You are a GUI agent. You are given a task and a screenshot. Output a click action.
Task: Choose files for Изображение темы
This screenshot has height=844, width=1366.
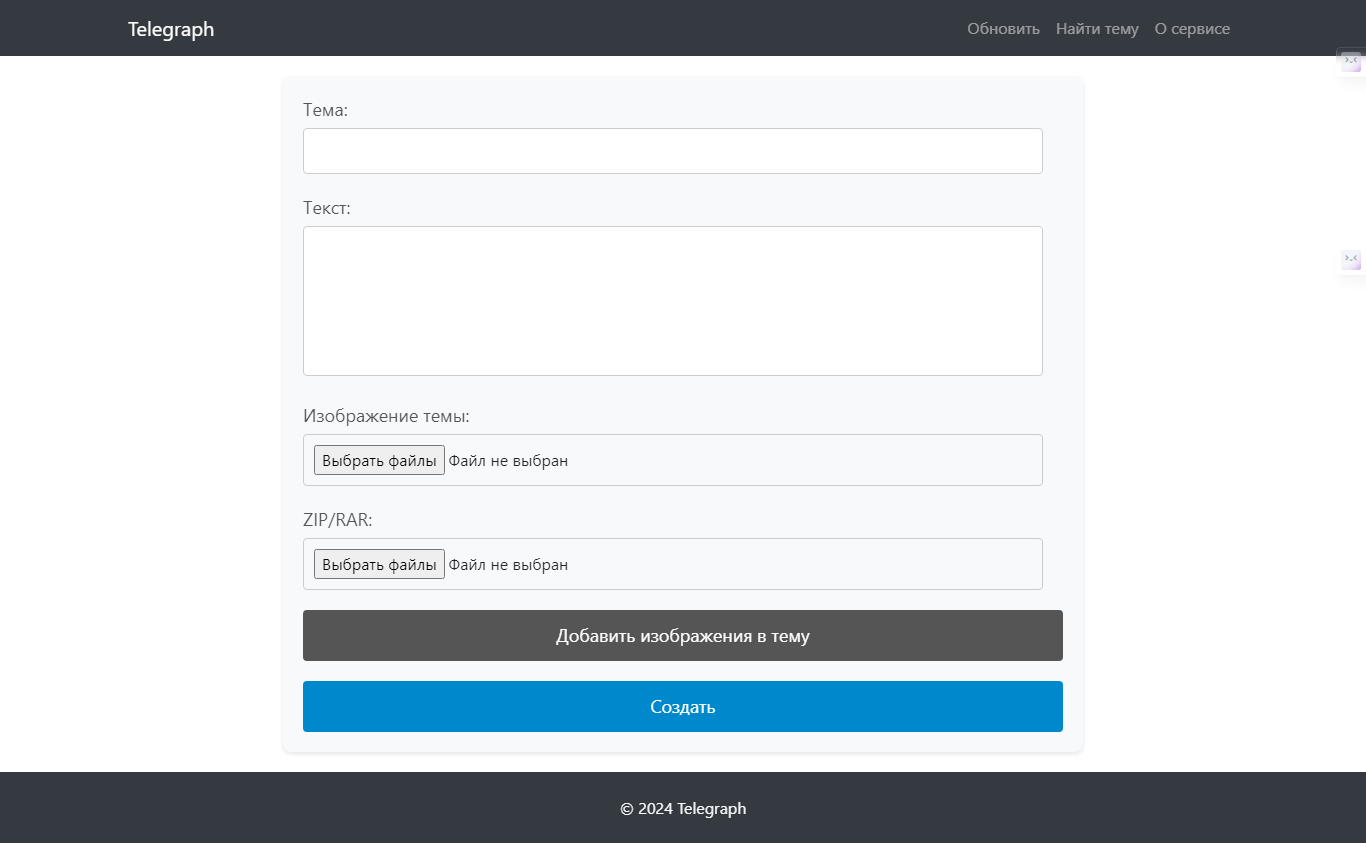(x=379, y=460)
